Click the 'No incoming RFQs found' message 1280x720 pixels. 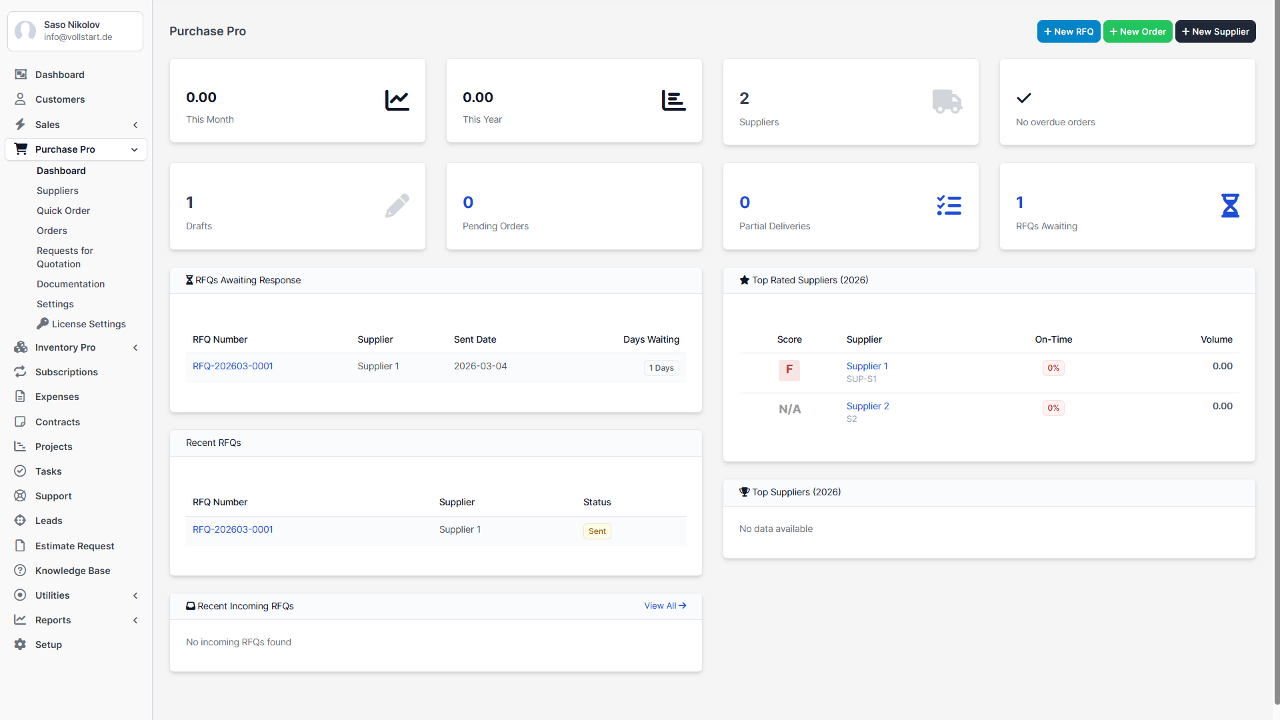239,642
